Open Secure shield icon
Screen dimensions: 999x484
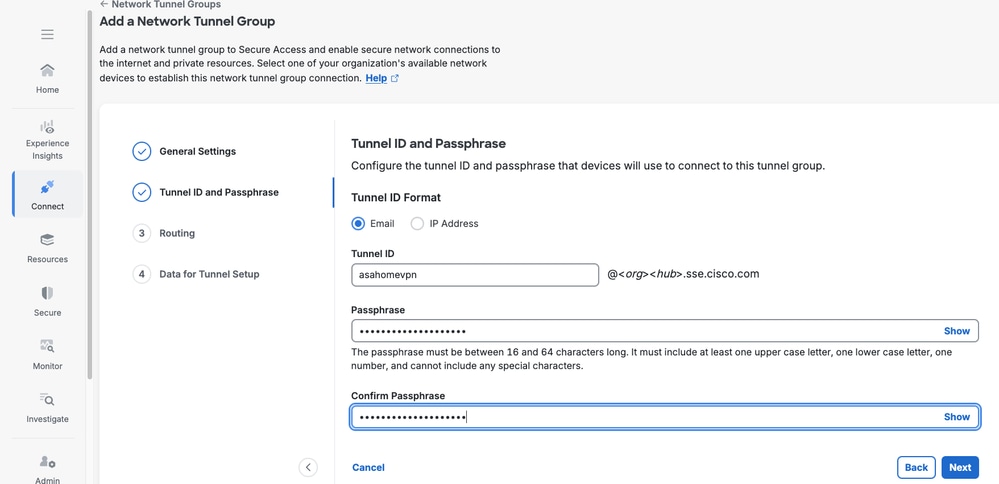coord(47,293)
